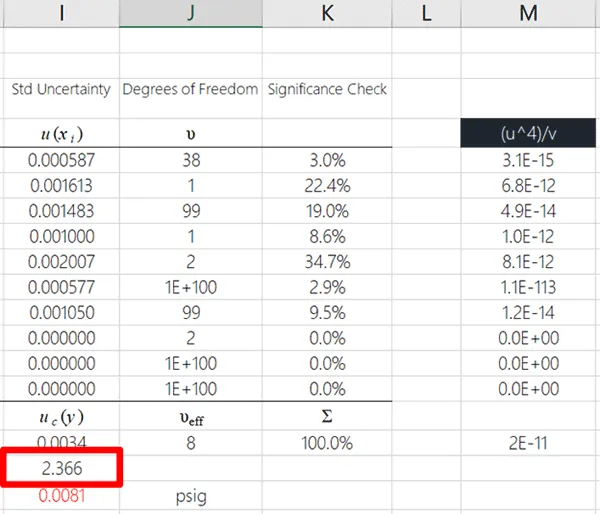Select the 8.6% significance cell
This screenshot has height=514, width=600.
click(327, 236)
